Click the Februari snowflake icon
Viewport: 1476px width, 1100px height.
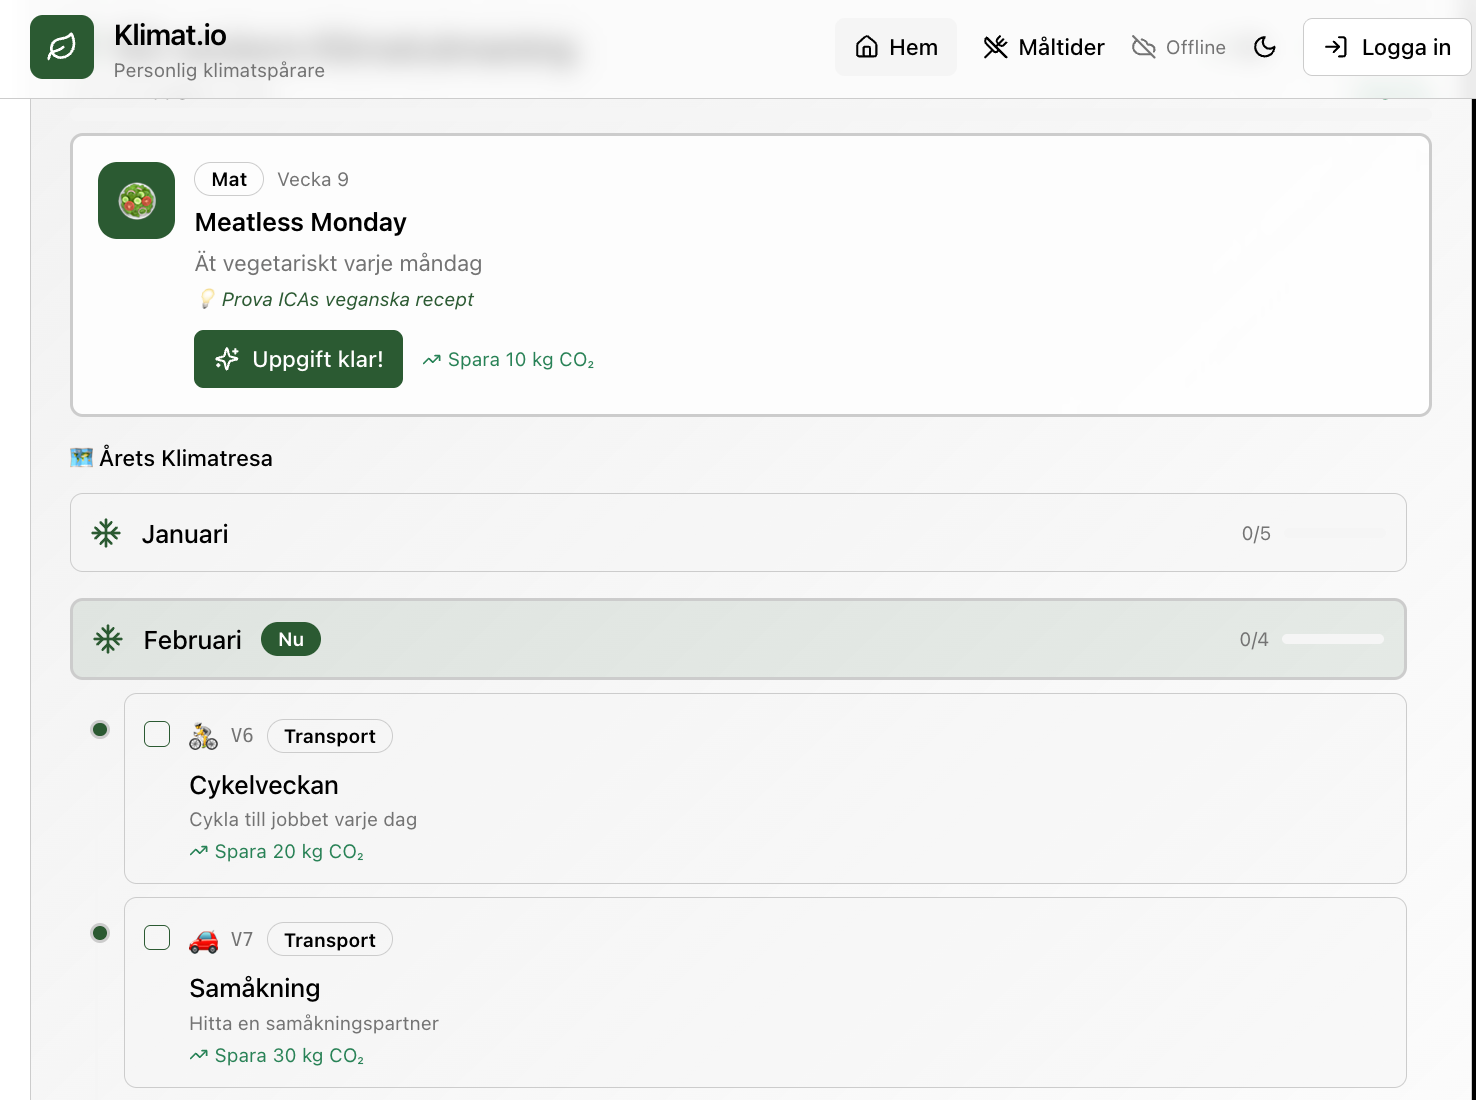coord(108,639)
